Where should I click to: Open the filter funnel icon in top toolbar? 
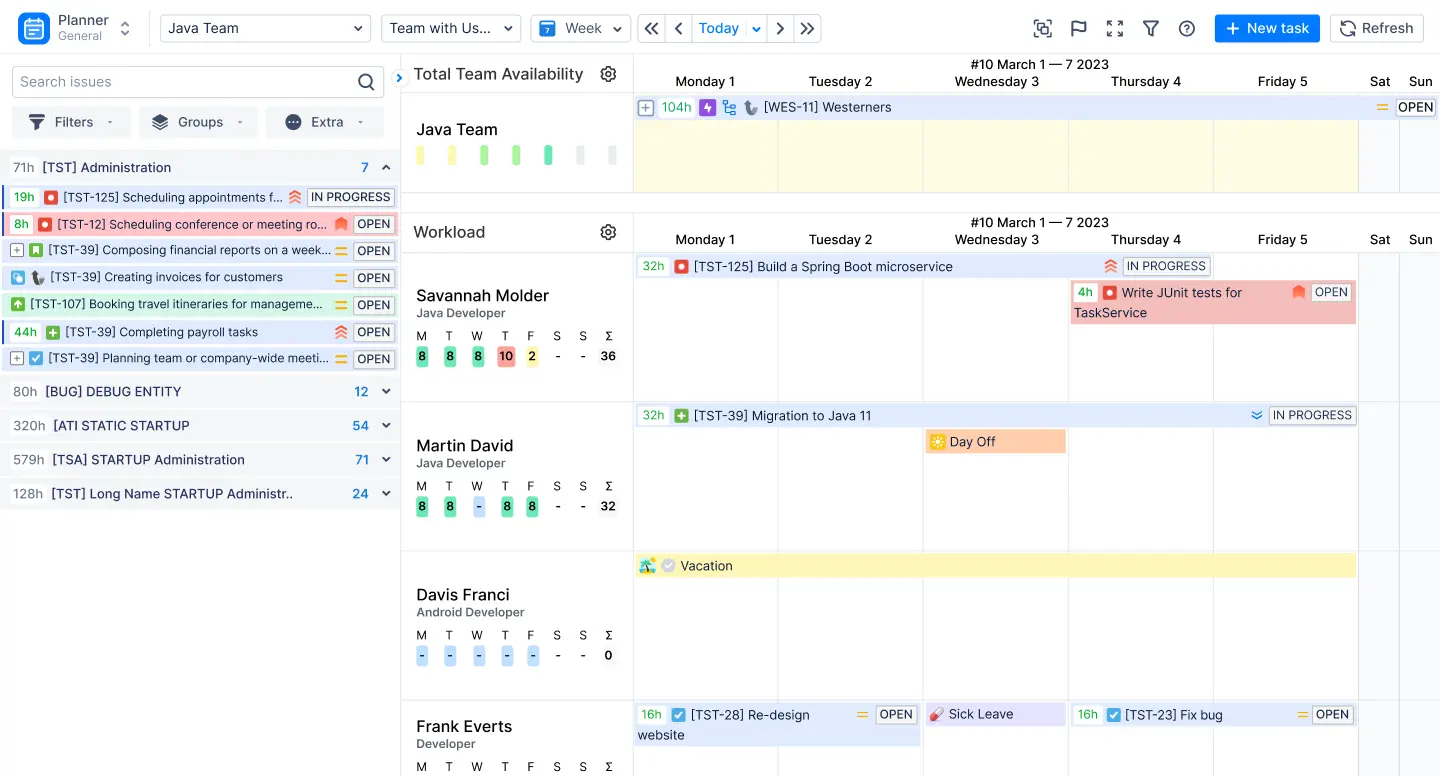(x=1151, y=29)
